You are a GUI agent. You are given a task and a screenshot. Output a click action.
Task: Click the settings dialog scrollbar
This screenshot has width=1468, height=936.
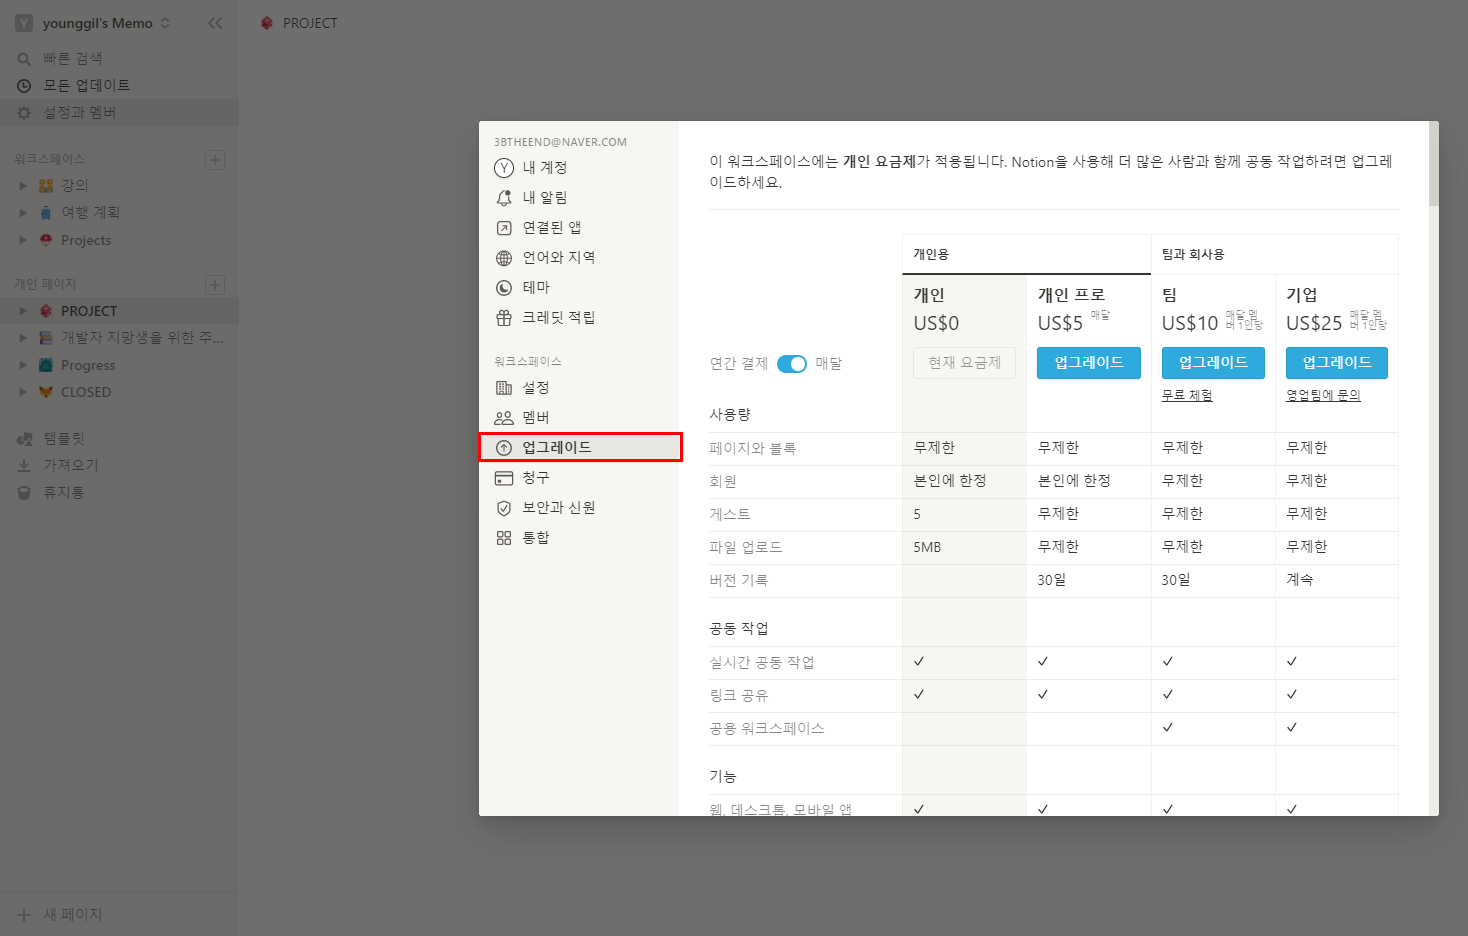tap(1433, 165)
